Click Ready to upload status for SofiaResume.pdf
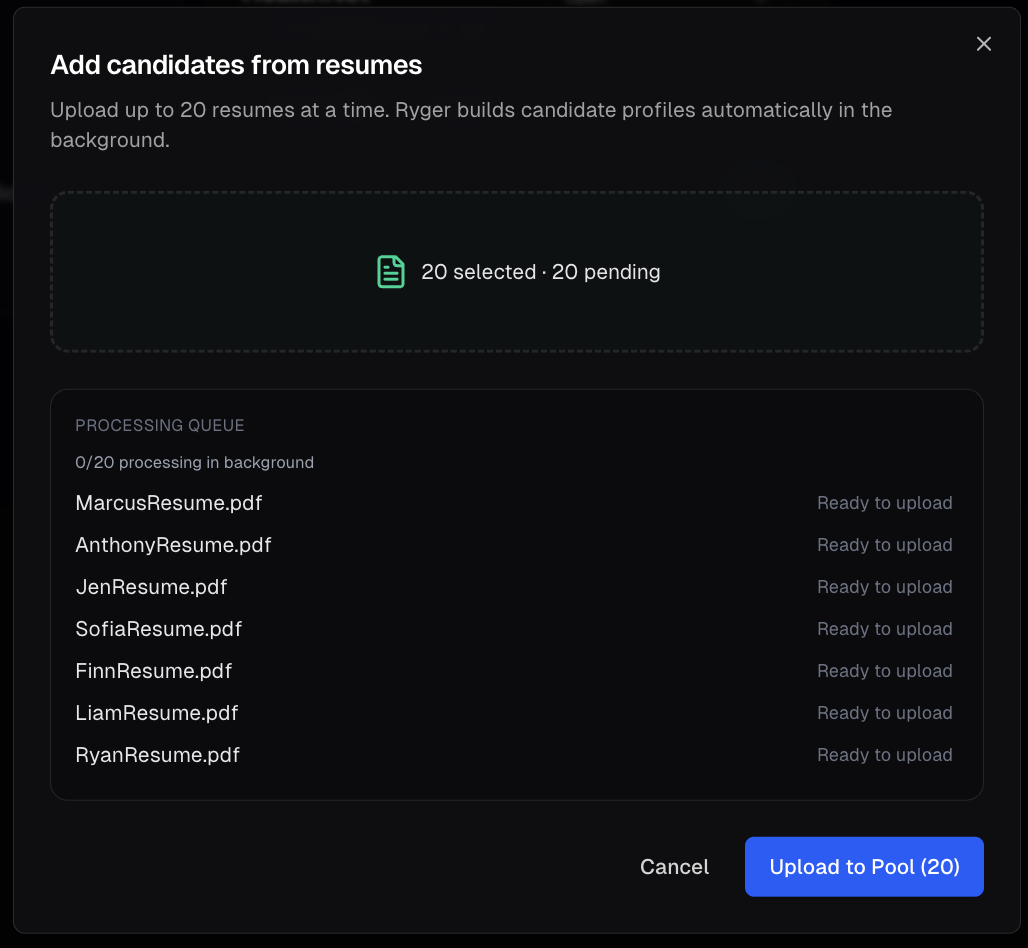 pyautogui.click(x=884, y=629)
